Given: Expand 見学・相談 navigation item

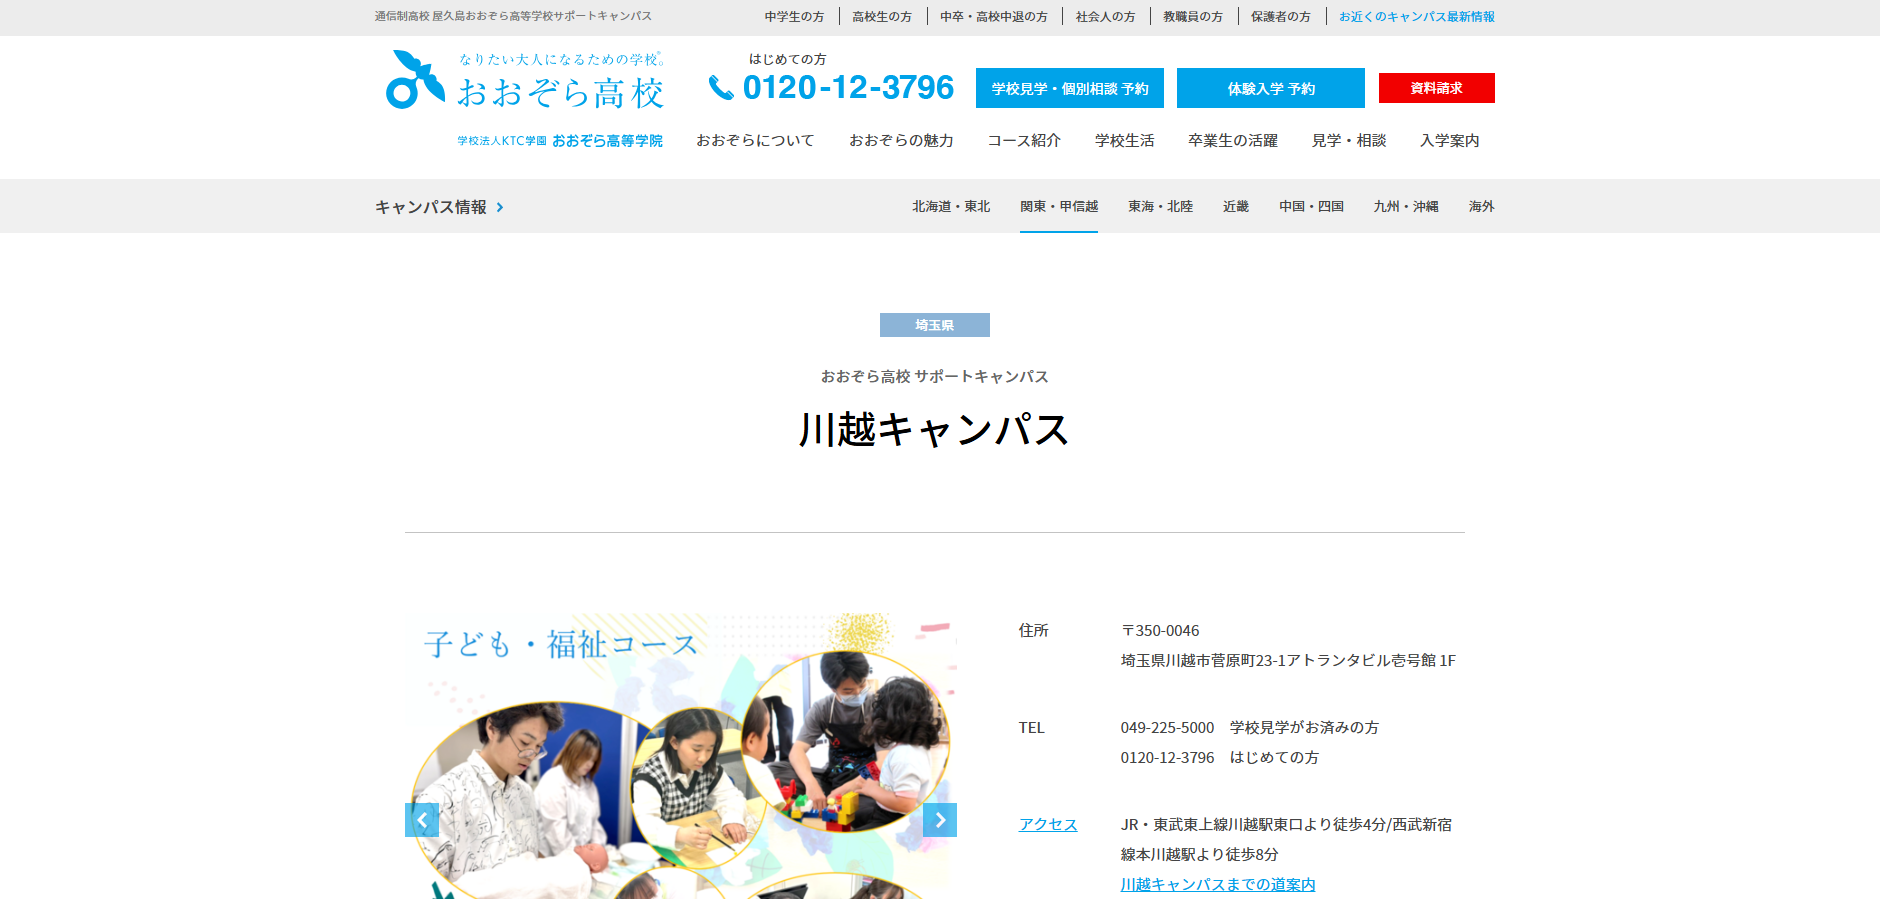Looking at the screenshot, I should pos(1348,141).
